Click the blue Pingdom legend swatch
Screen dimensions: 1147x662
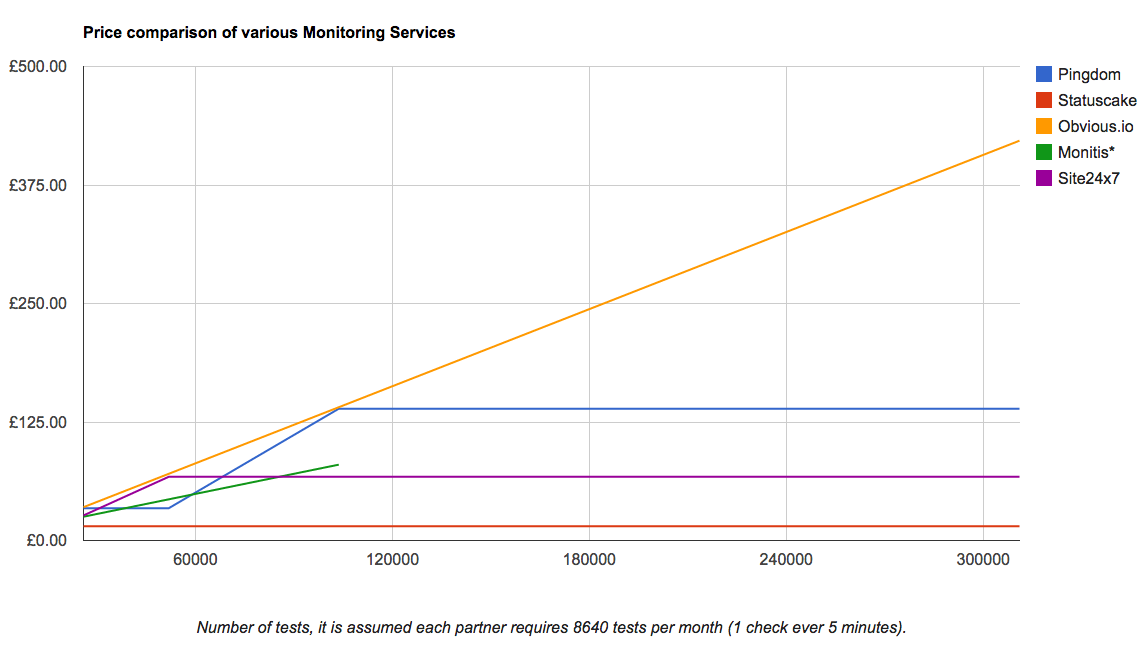(x=1044, y=74)
